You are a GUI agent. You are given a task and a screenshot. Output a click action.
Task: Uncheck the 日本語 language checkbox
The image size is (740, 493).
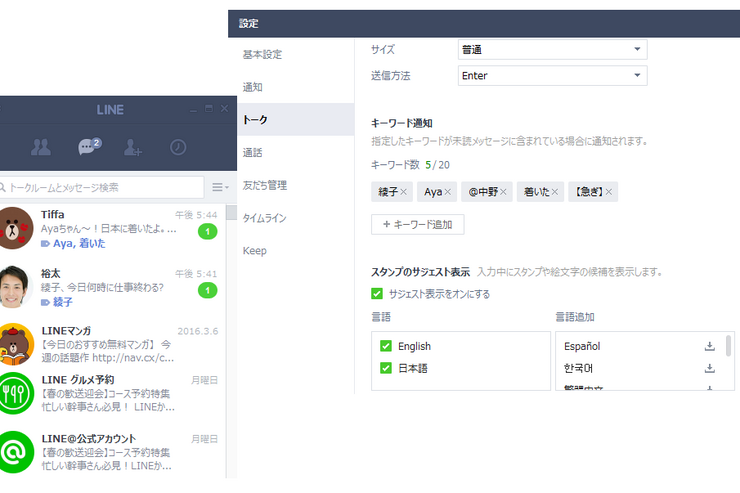pos(386,368)
